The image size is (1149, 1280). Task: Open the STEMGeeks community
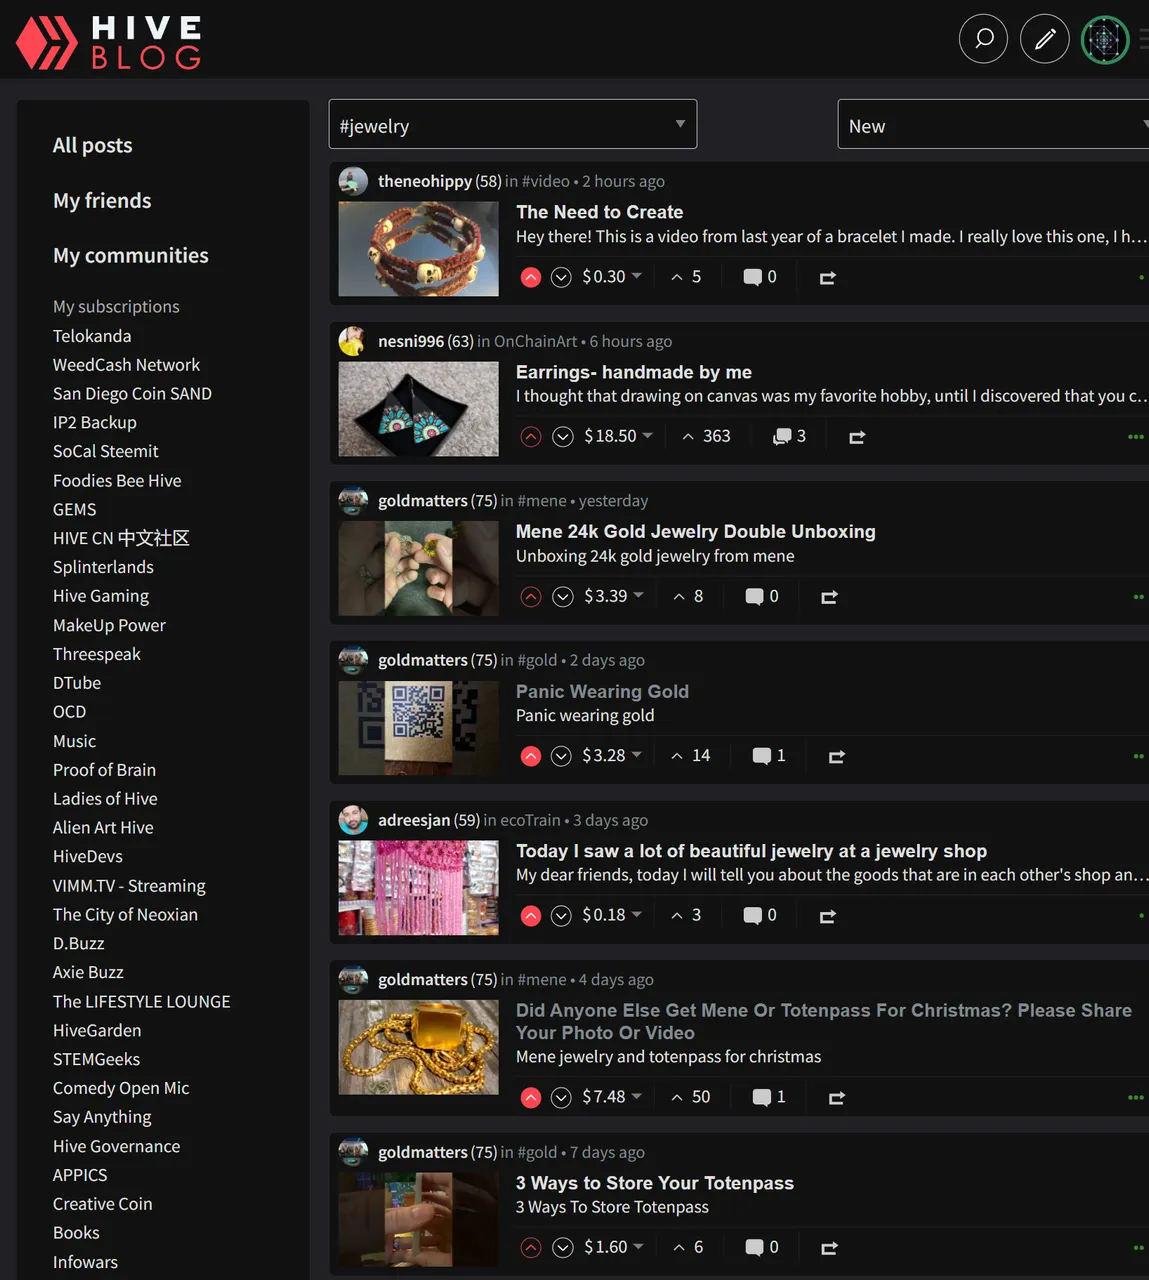96,1059
